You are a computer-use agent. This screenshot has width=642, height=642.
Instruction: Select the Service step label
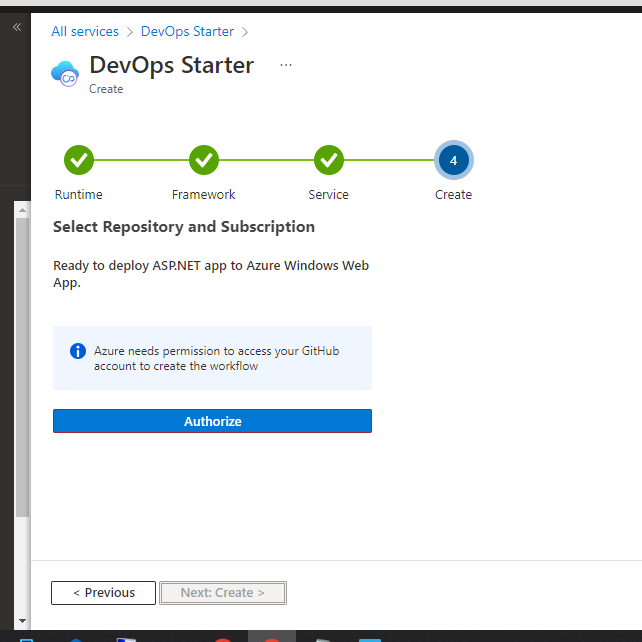[329, 194]
